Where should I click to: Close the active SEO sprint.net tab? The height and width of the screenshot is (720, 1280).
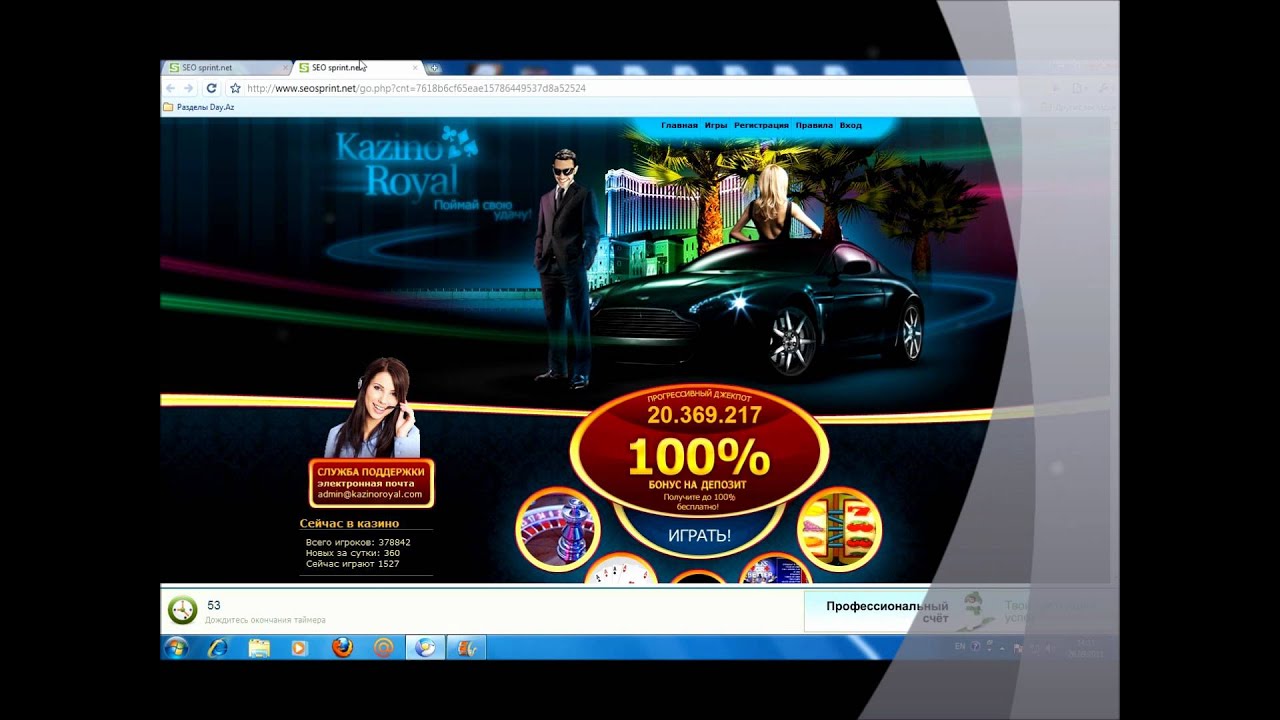pyautogui.click(x=415, y=68)
